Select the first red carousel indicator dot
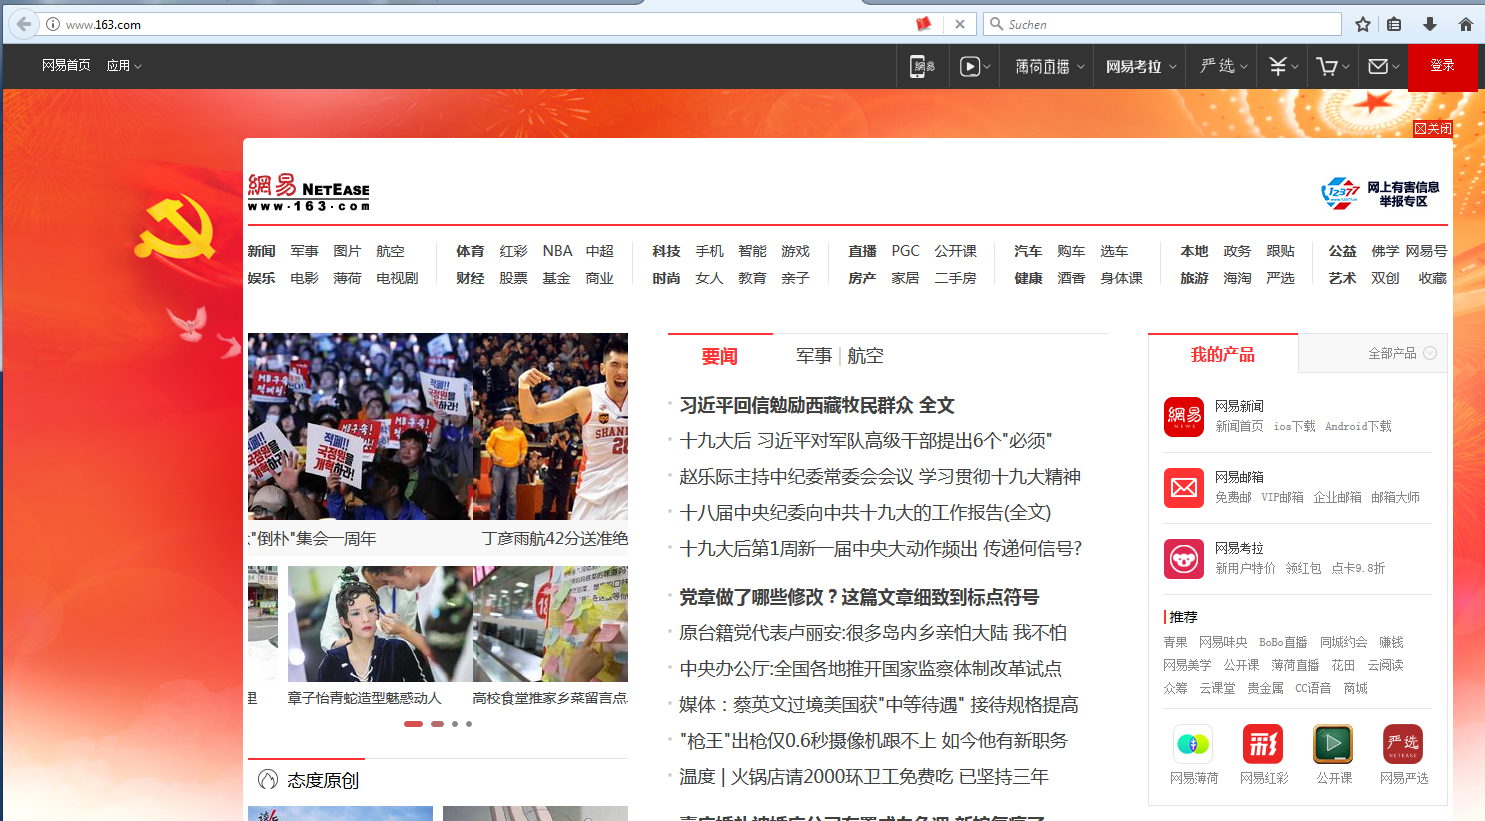The height and width of the screenshot is (821, 1485). 413,724
